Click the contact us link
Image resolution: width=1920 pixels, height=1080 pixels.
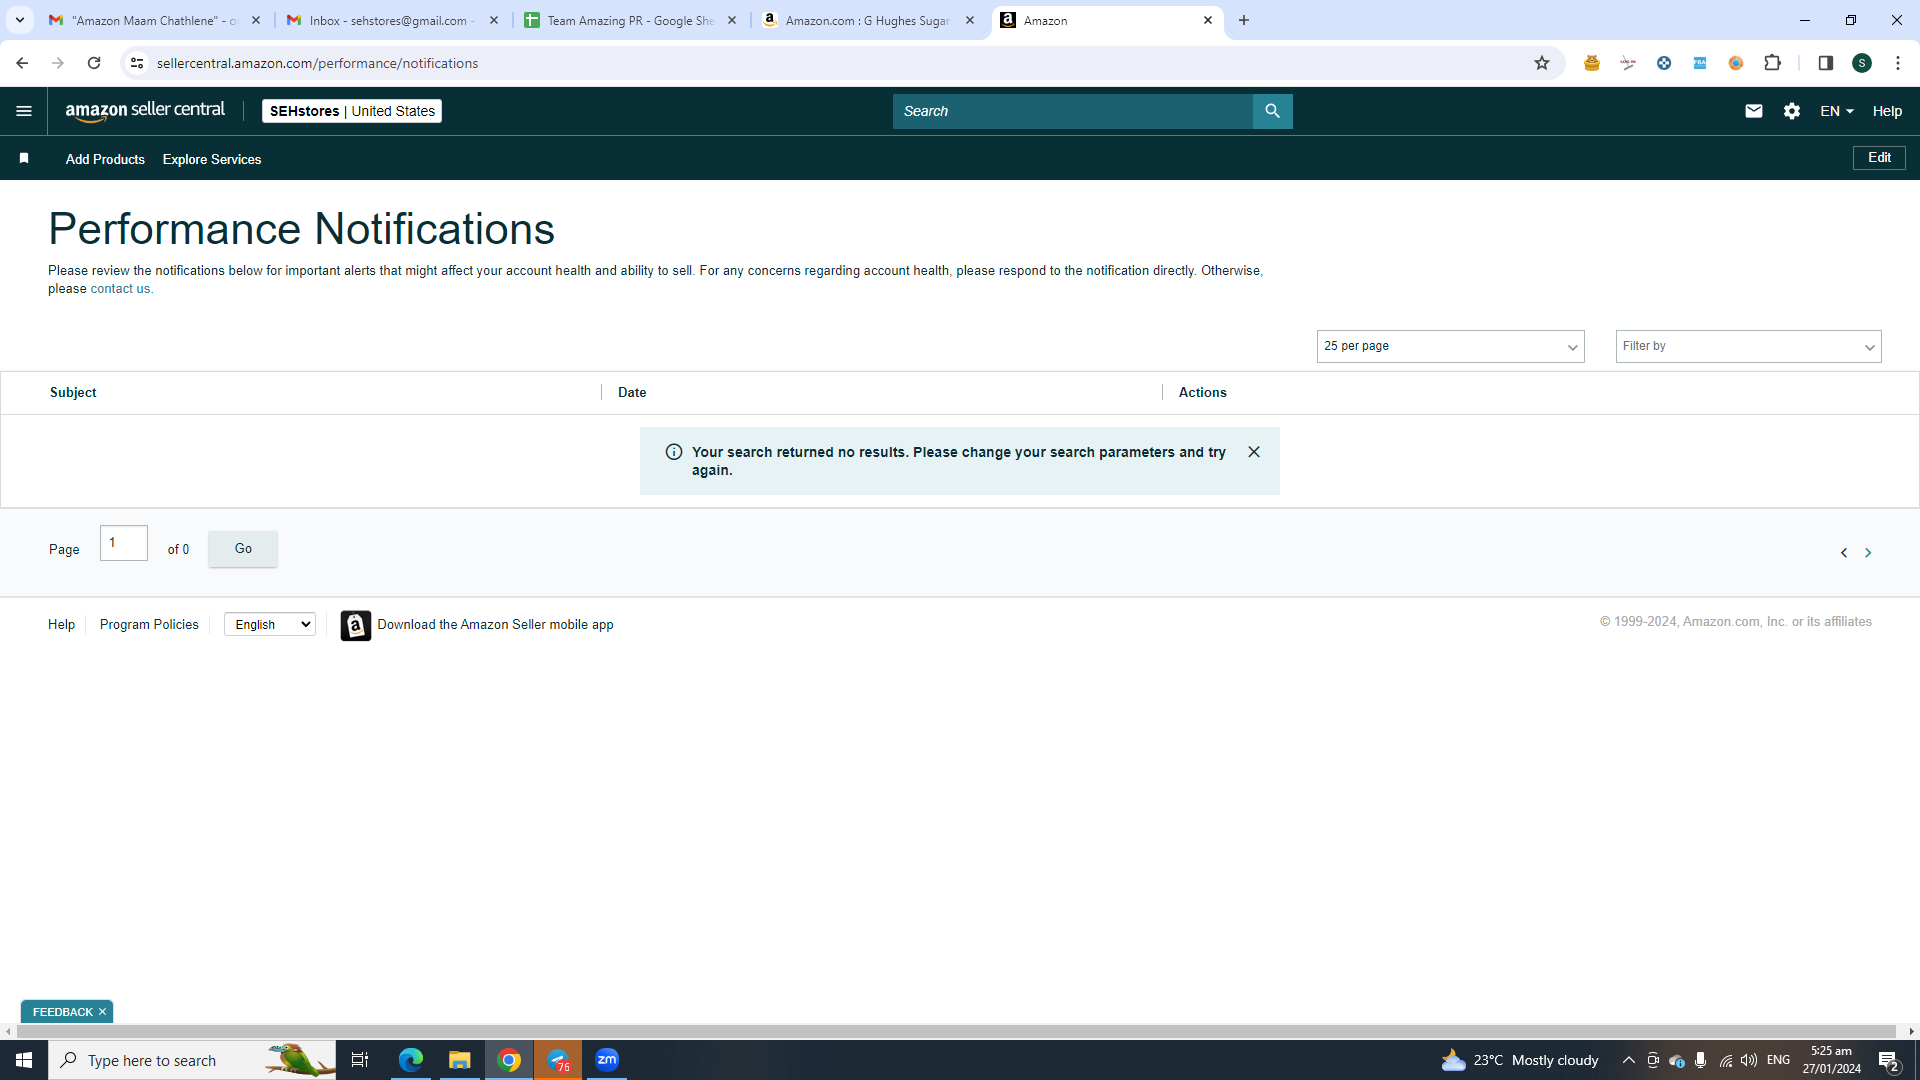click(x=120, y=289)
